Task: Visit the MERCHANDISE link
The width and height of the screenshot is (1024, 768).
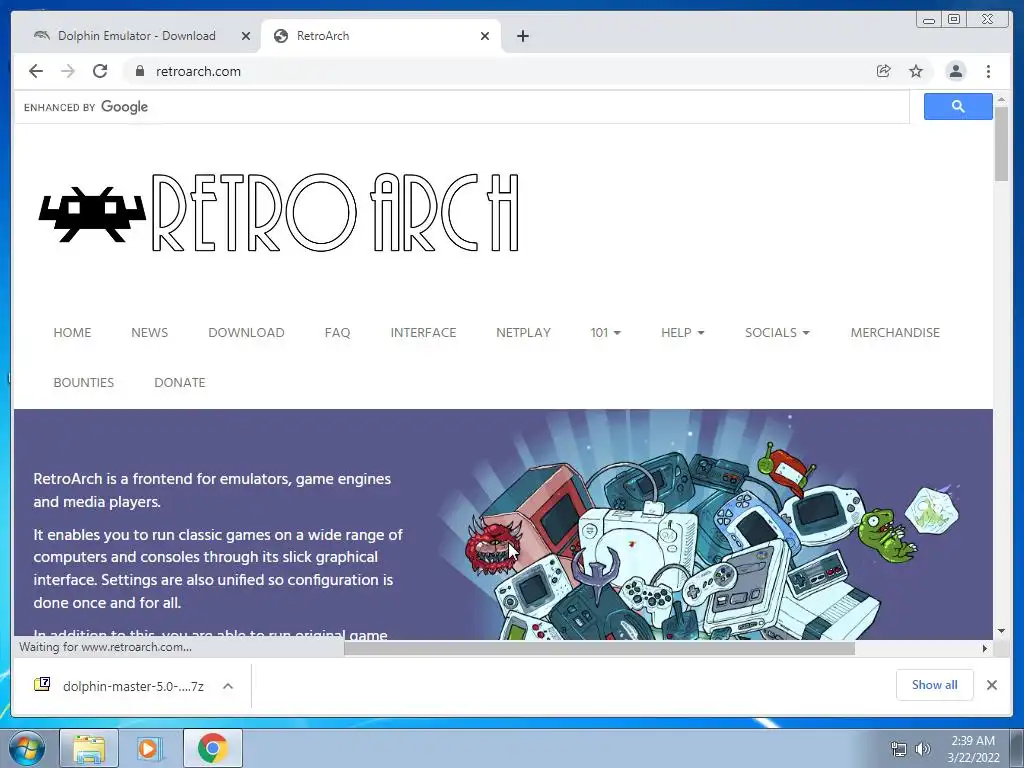Action: coord(895,332)
